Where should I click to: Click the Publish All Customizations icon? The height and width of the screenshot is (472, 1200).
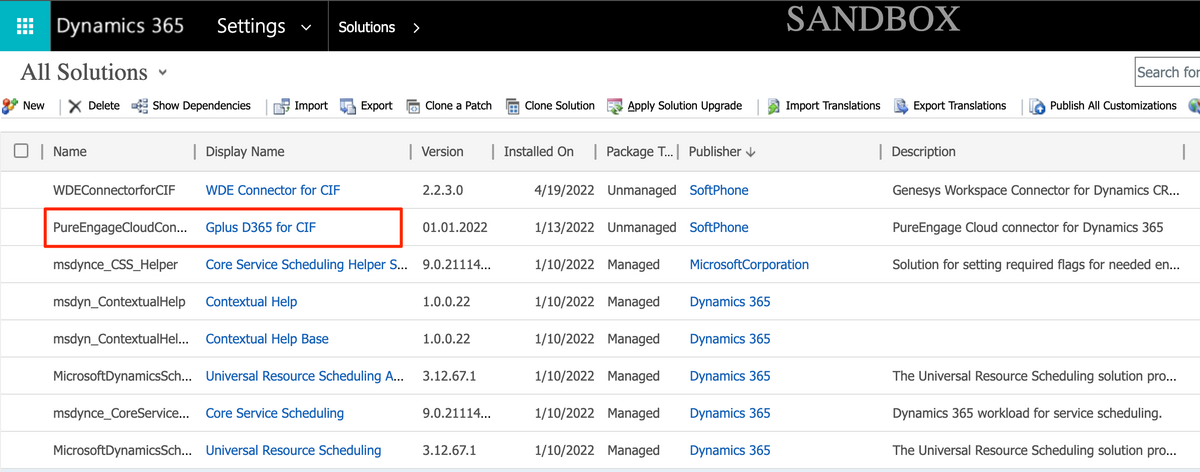click(1037, 106)
